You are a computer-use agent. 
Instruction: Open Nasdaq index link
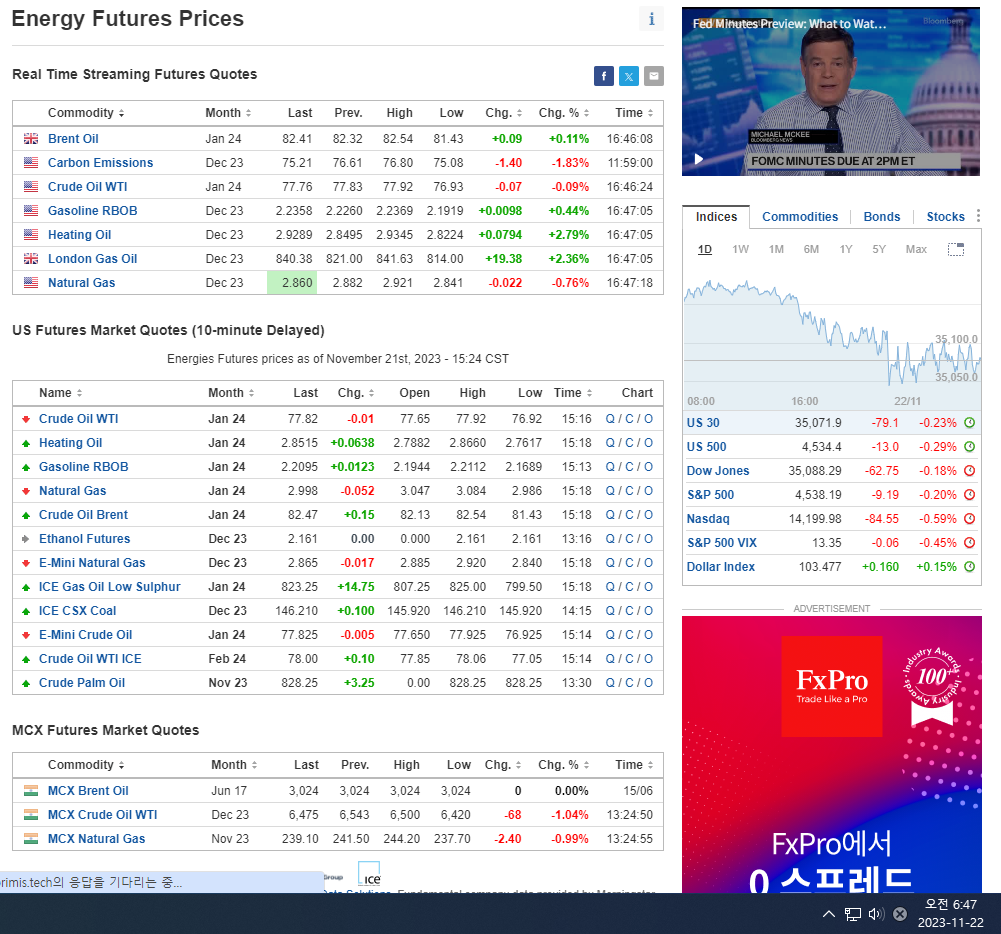(708, 518)
